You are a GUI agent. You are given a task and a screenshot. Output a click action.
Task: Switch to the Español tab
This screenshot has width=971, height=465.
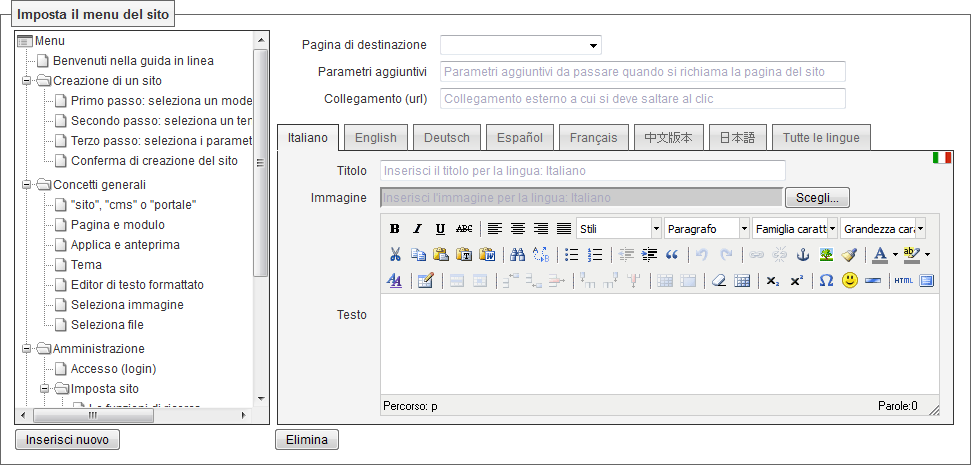[520, 137]
